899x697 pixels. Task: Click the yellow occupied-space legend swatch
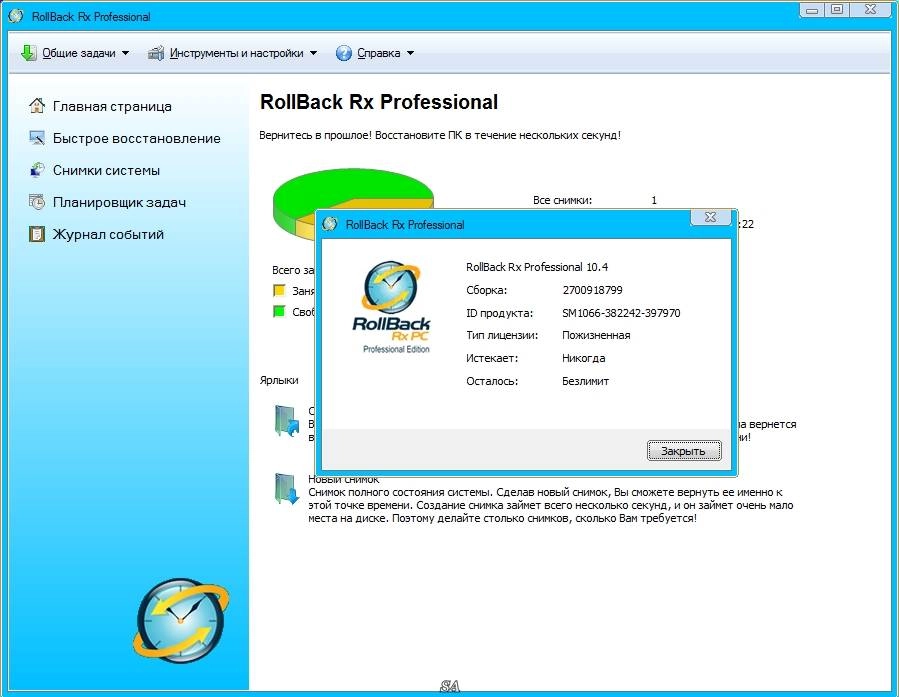point(279,290)
